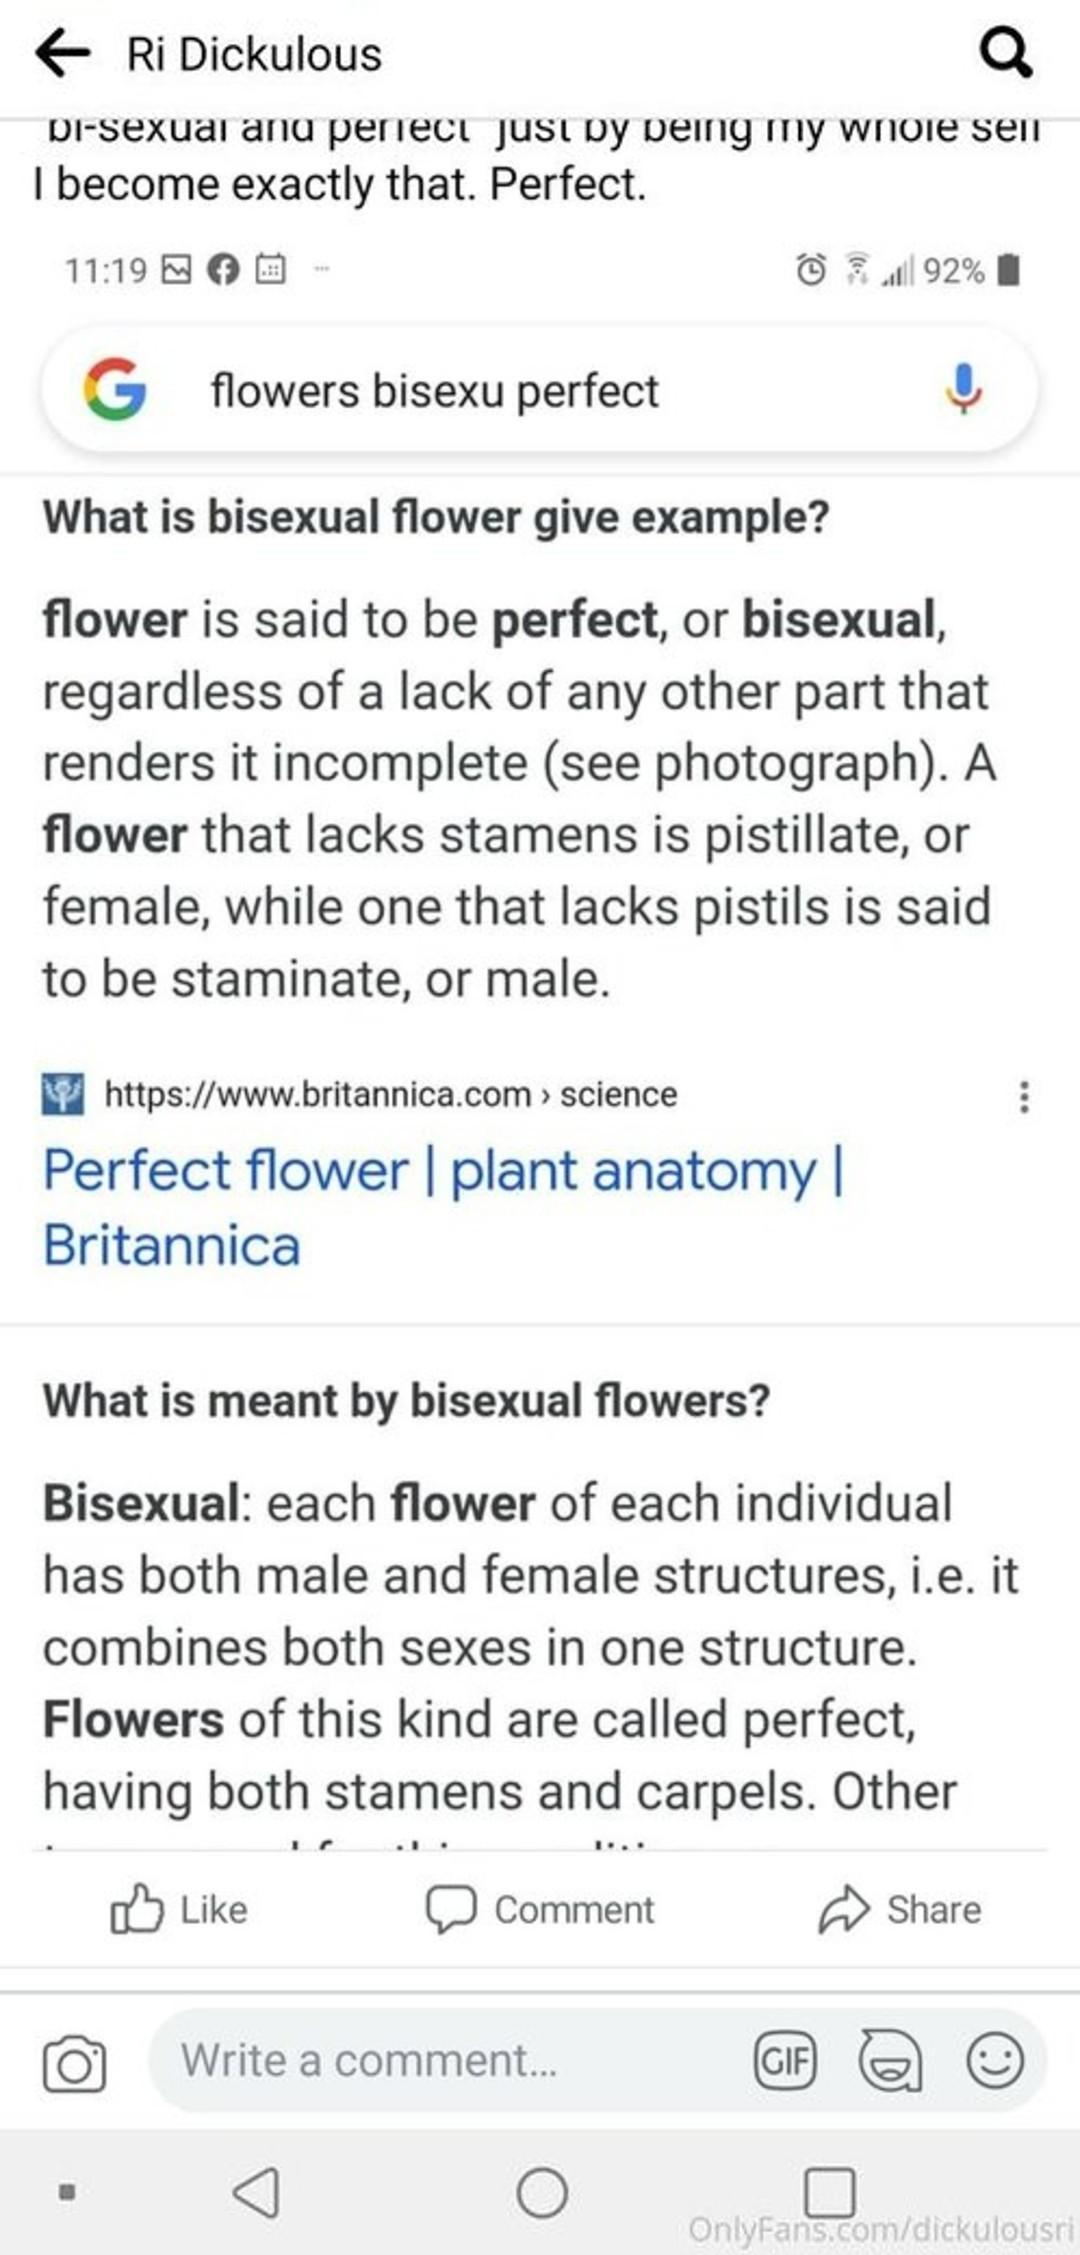Focus the Write a comment field
Screen dimensions: 1080x2255
pyautogui.click(x=440, y=2061)
